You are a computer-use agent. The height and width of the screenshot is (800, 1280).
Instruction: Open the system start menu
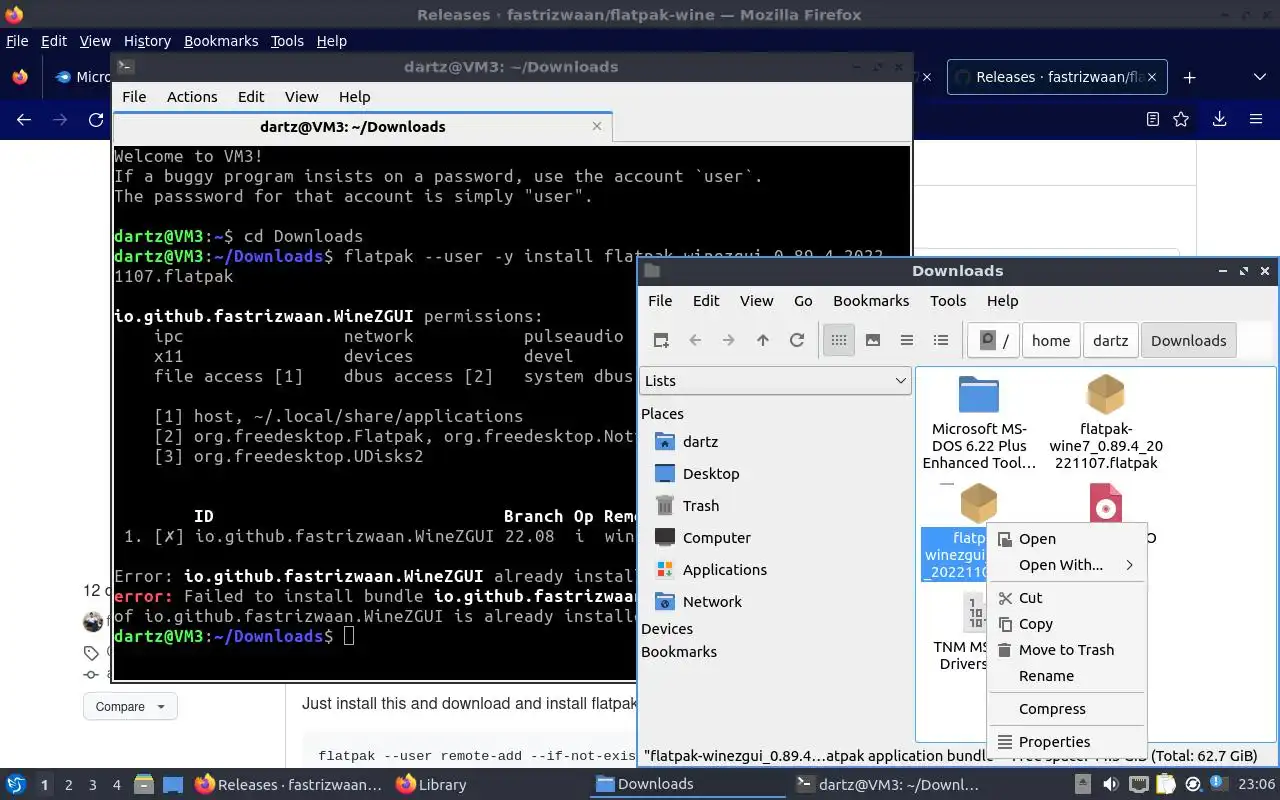coord(16,785)
